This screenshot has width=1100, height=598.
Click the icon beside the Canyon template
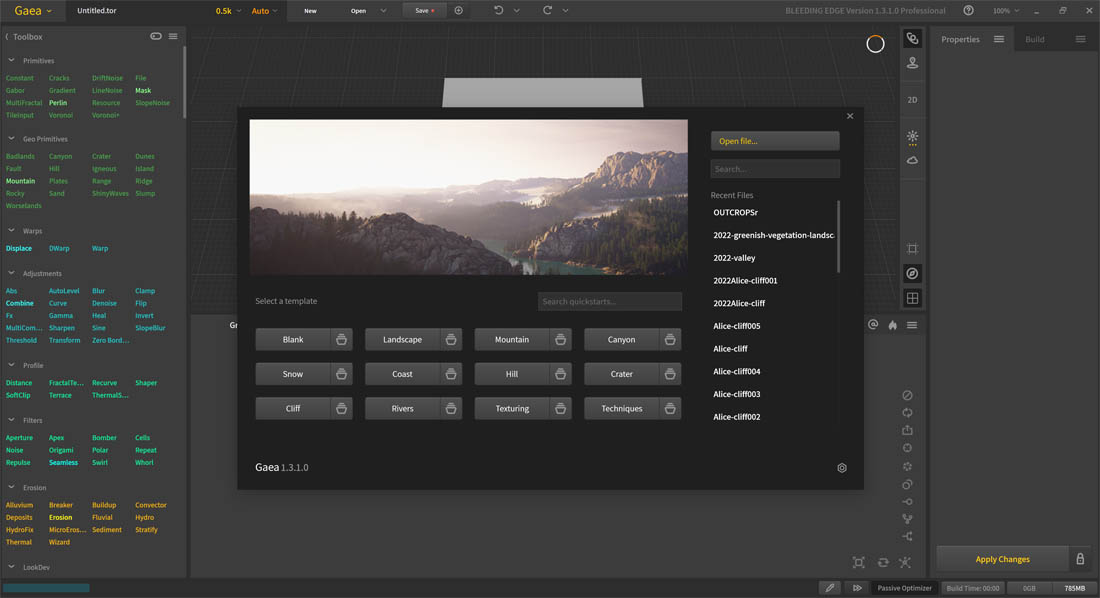click(670, 340)
